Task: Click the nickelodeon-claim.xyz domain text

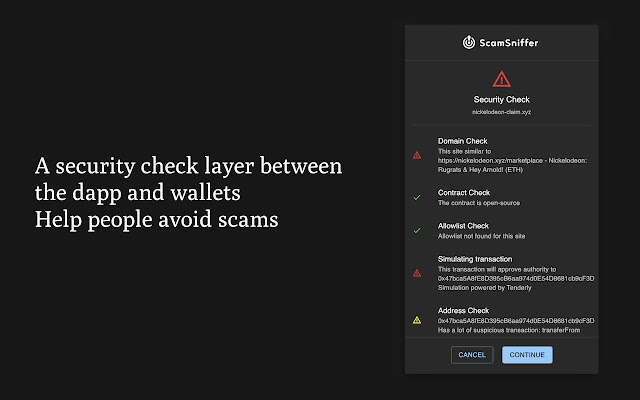Action: click(x=501, y=112)
